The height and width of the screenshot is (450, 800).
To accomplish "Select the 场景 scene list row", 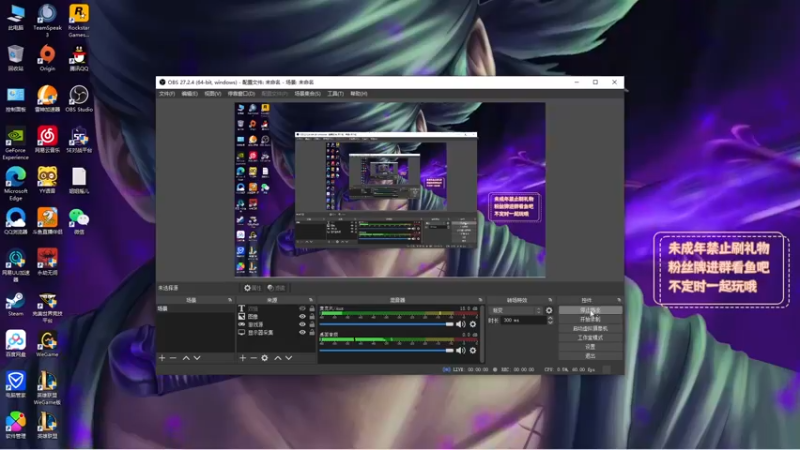I will 195,309.
